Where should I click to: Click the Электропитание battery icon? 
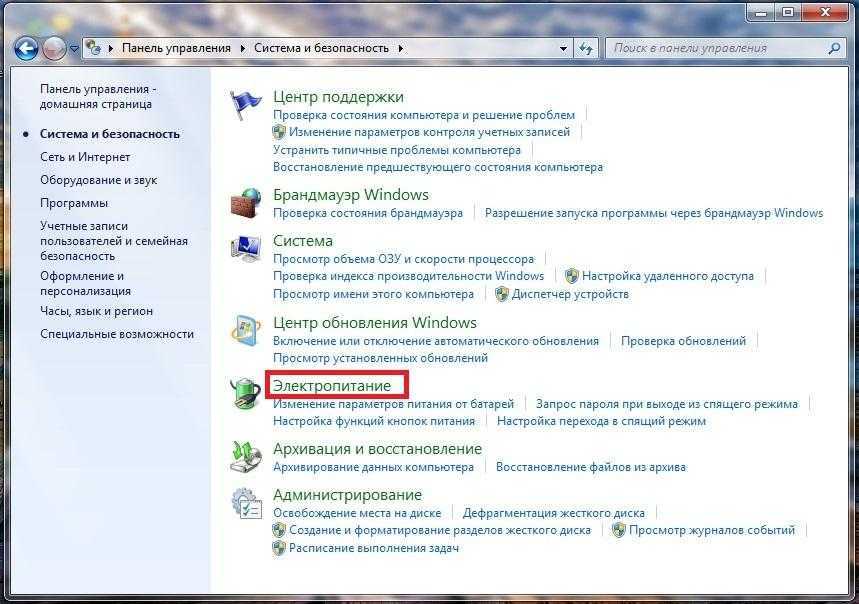coord(245,393)
